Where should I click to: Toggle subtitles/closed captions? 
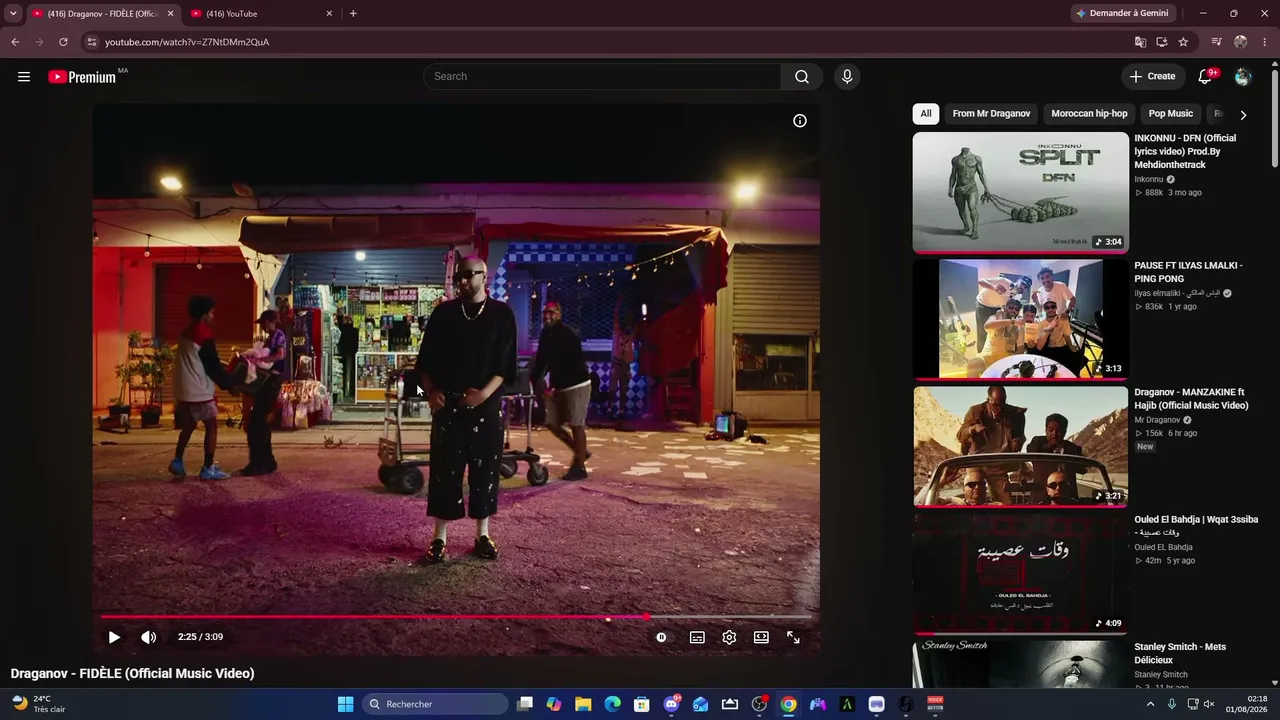697,637
